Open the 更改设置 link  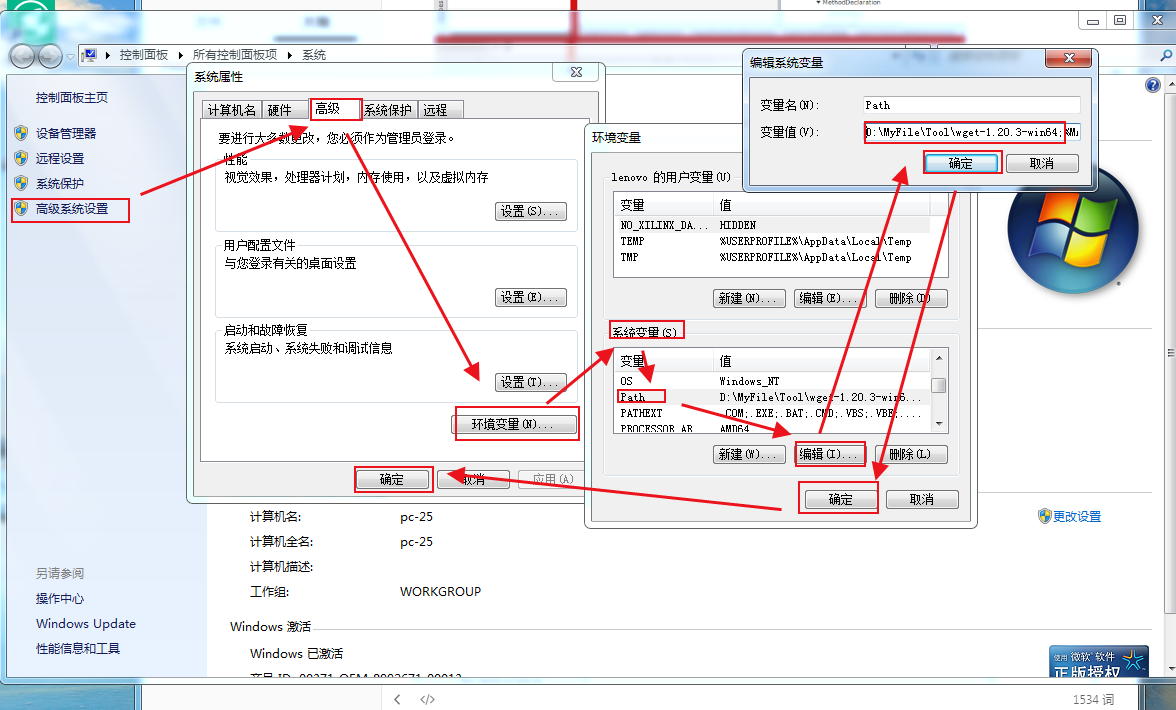click(x=1069, y=516)
